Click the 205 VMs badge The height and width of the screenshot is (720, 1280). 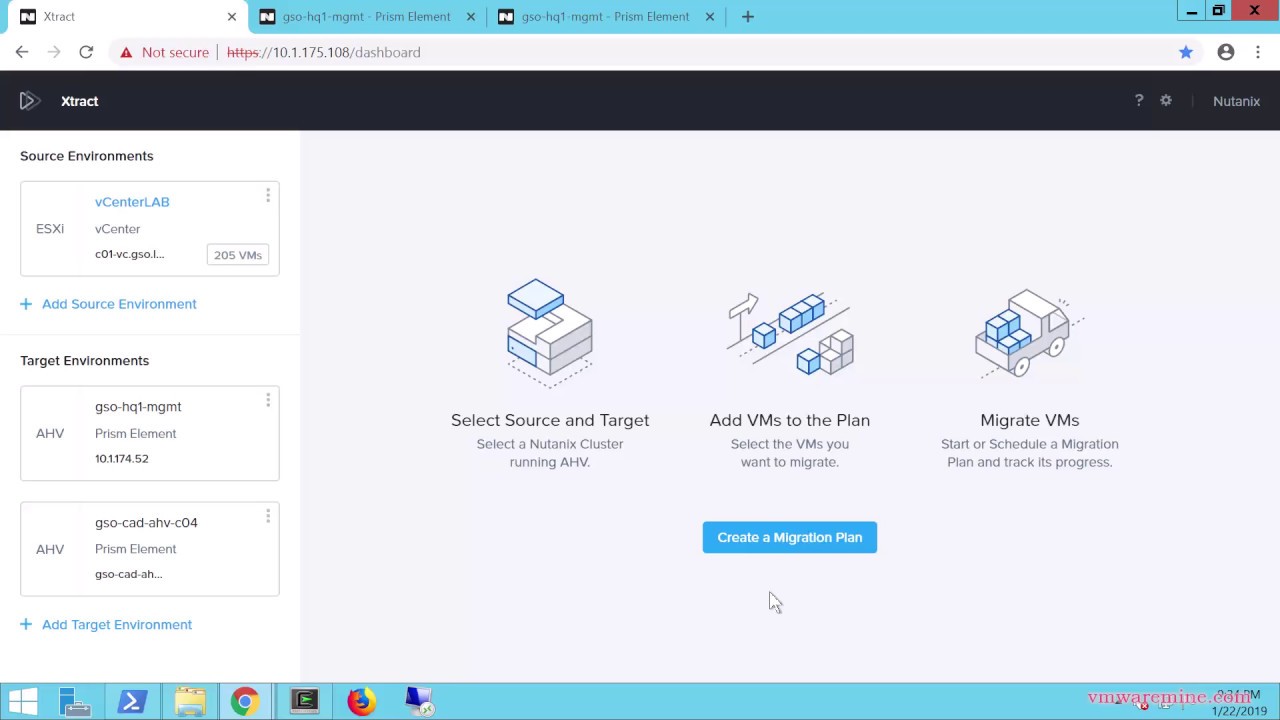click(x=238, y=255)
